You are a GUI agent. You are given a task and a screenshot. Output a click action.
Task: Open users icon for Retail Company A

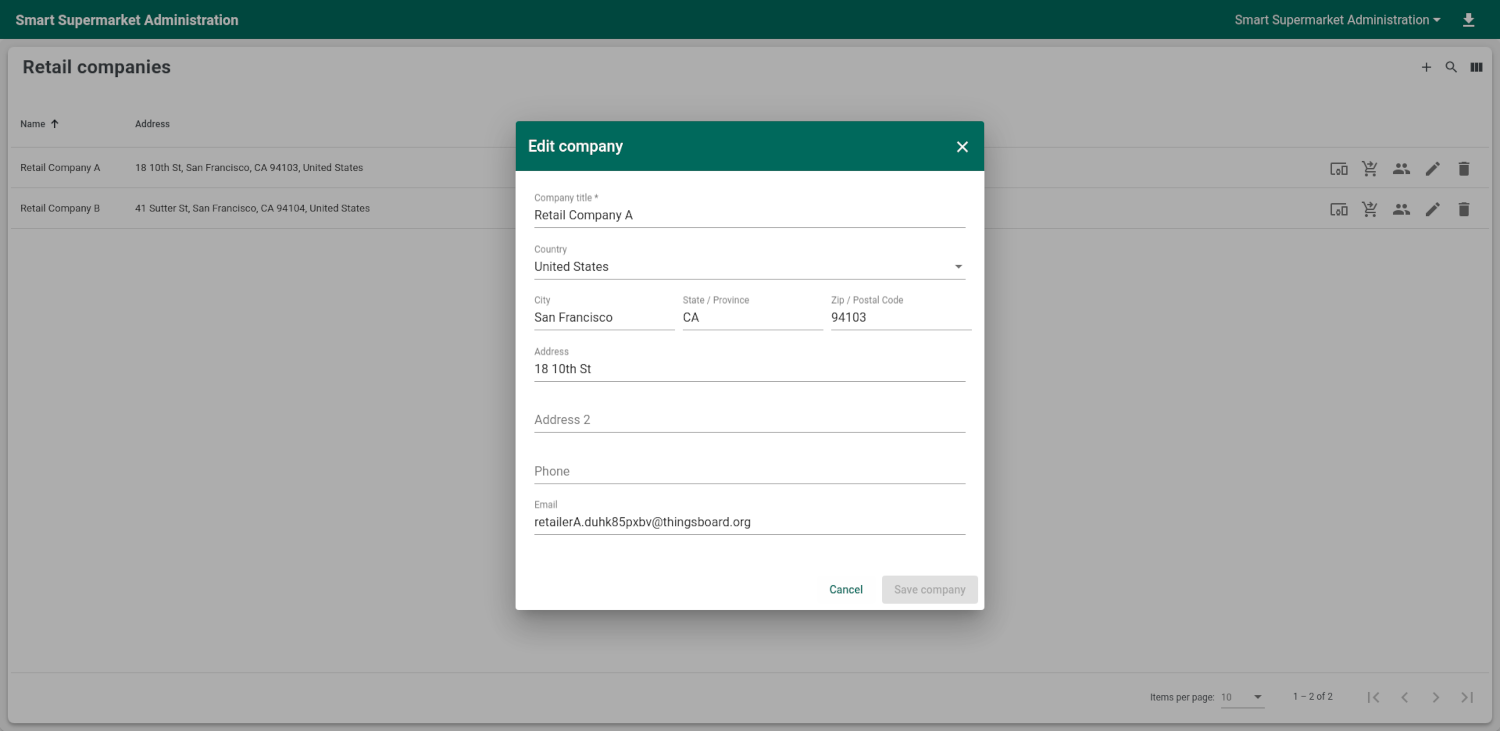pos(1401,169)
